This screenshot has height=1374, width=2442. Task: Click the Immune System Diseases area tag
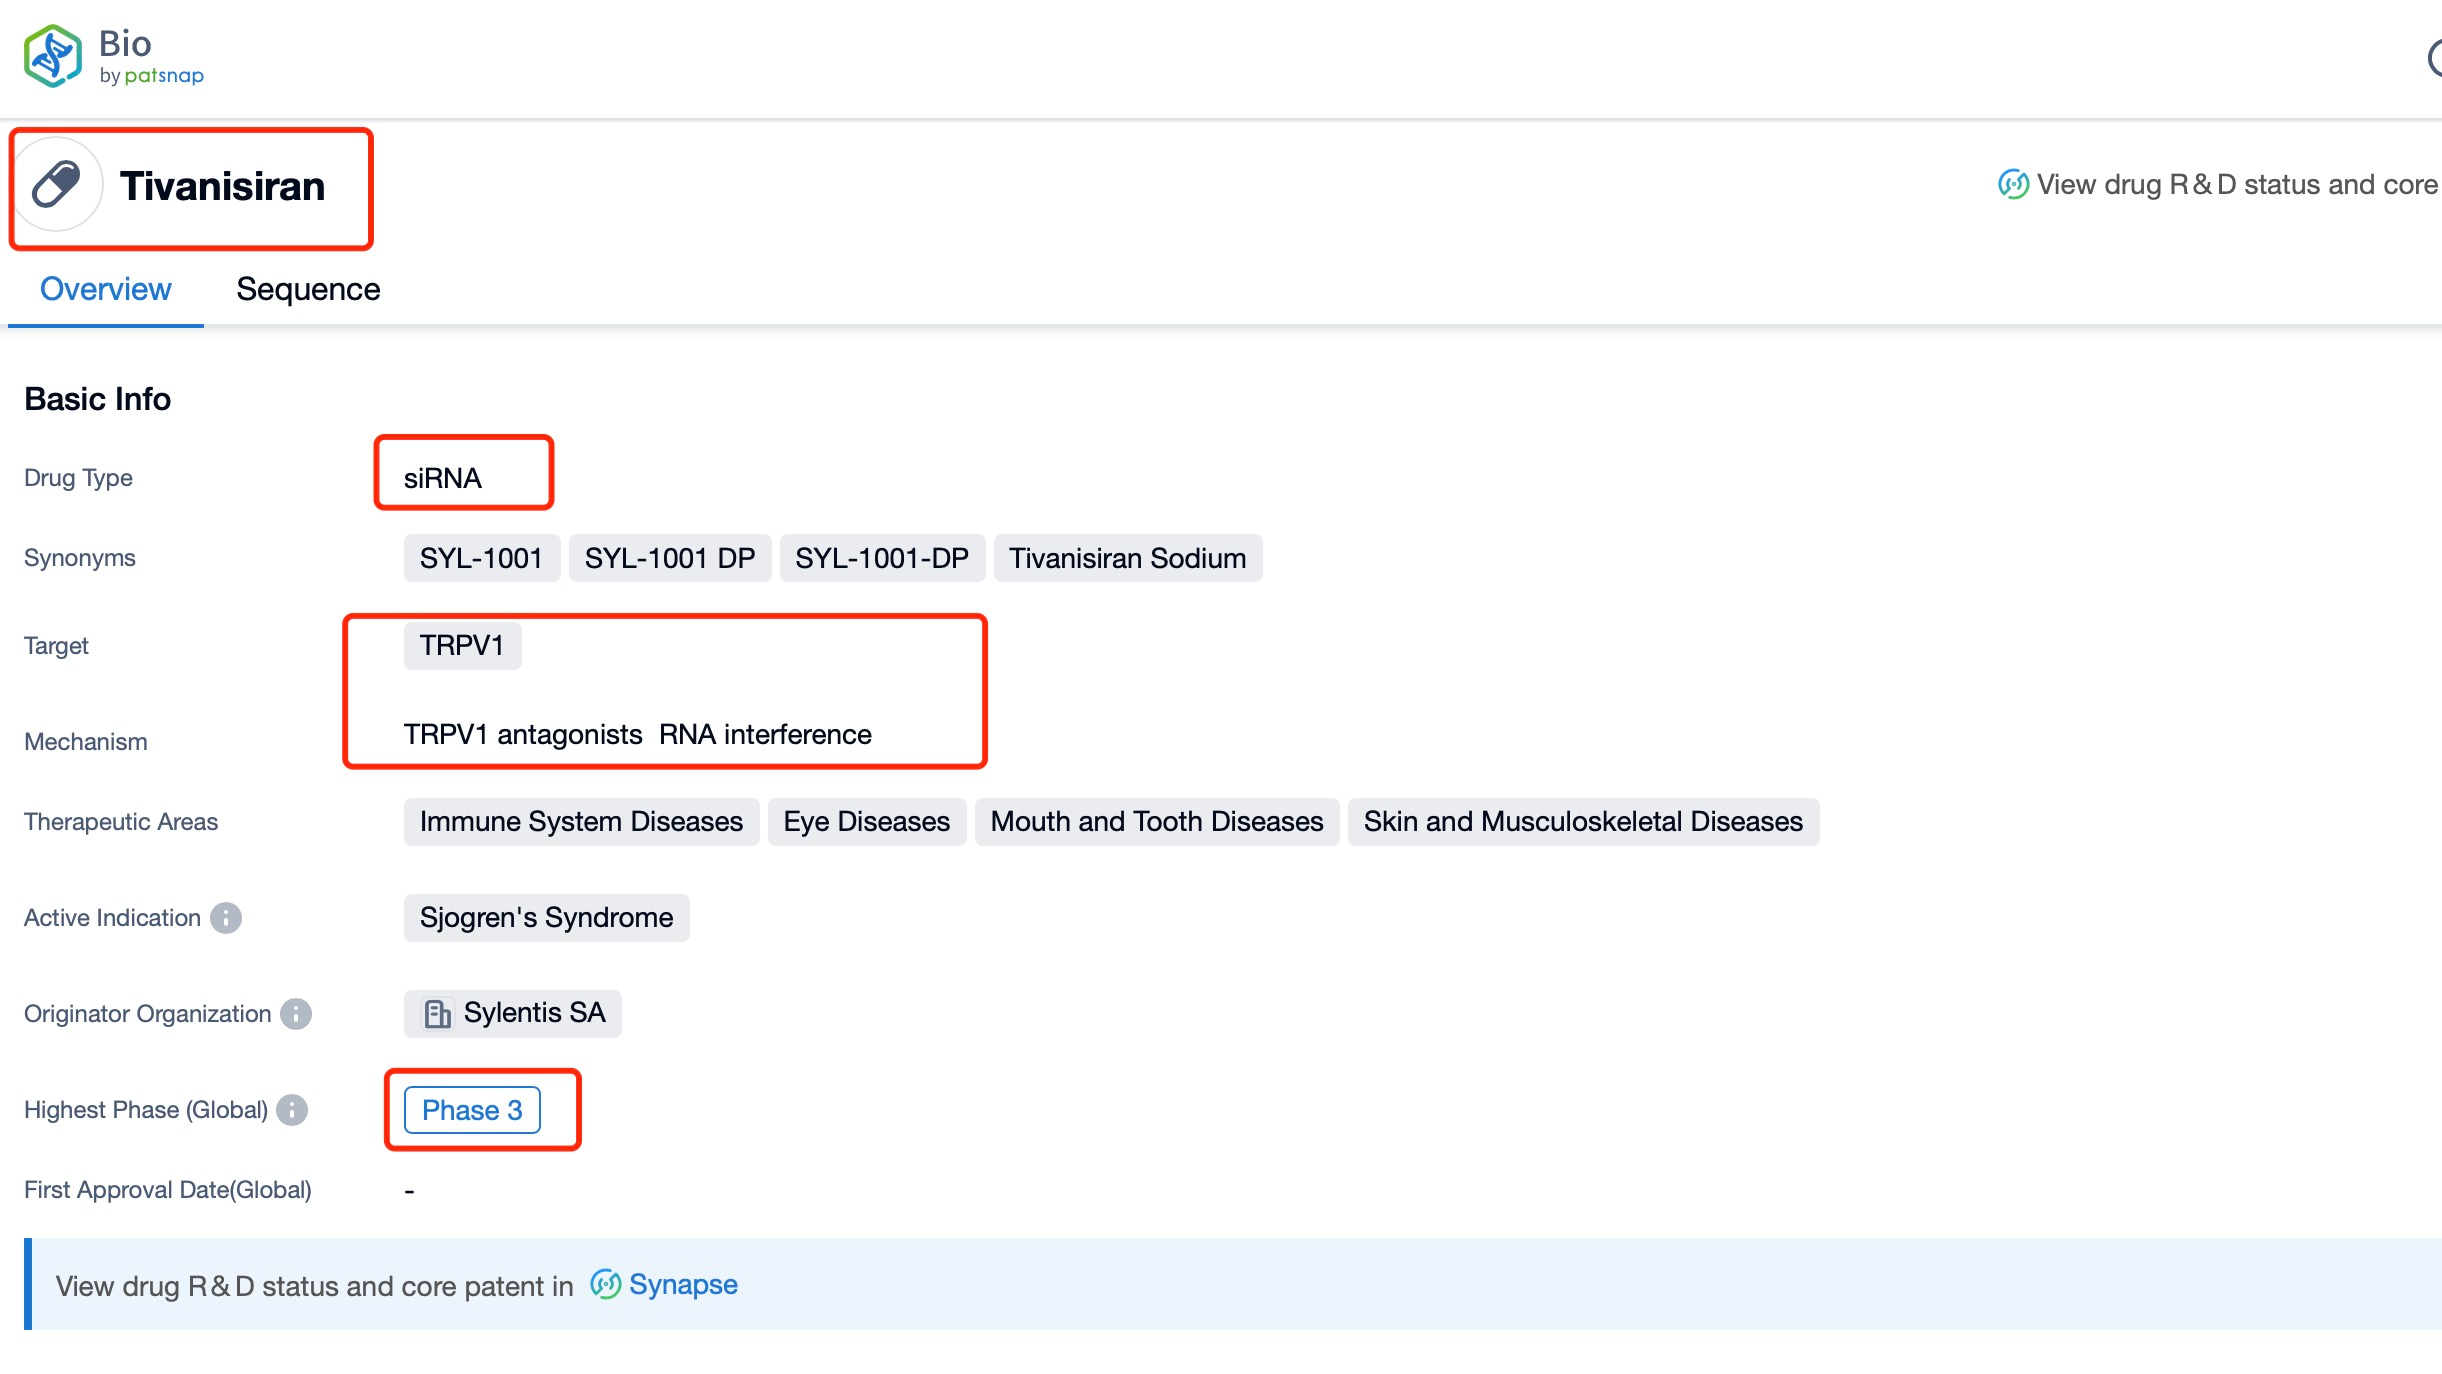(580, 822)
